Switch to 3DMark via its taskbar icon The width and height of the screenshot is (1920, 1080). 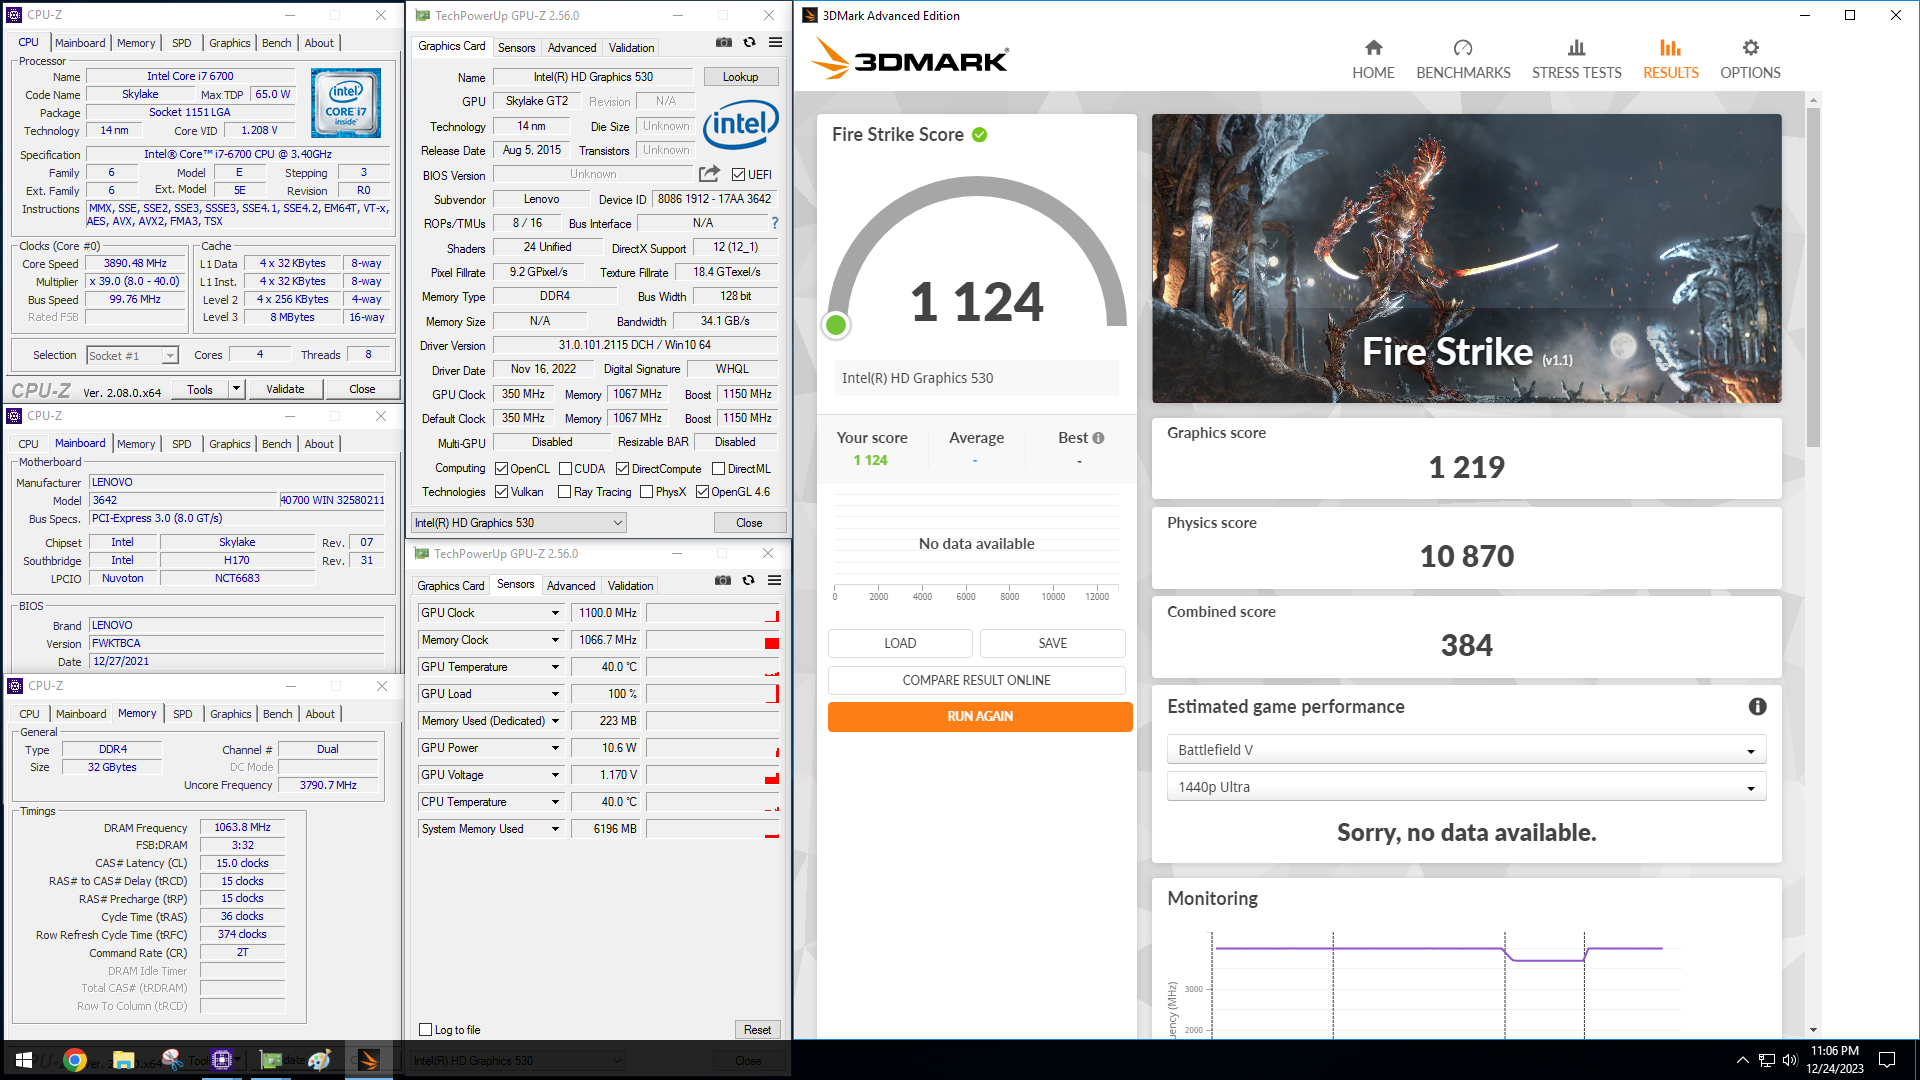pos(369,1060)
